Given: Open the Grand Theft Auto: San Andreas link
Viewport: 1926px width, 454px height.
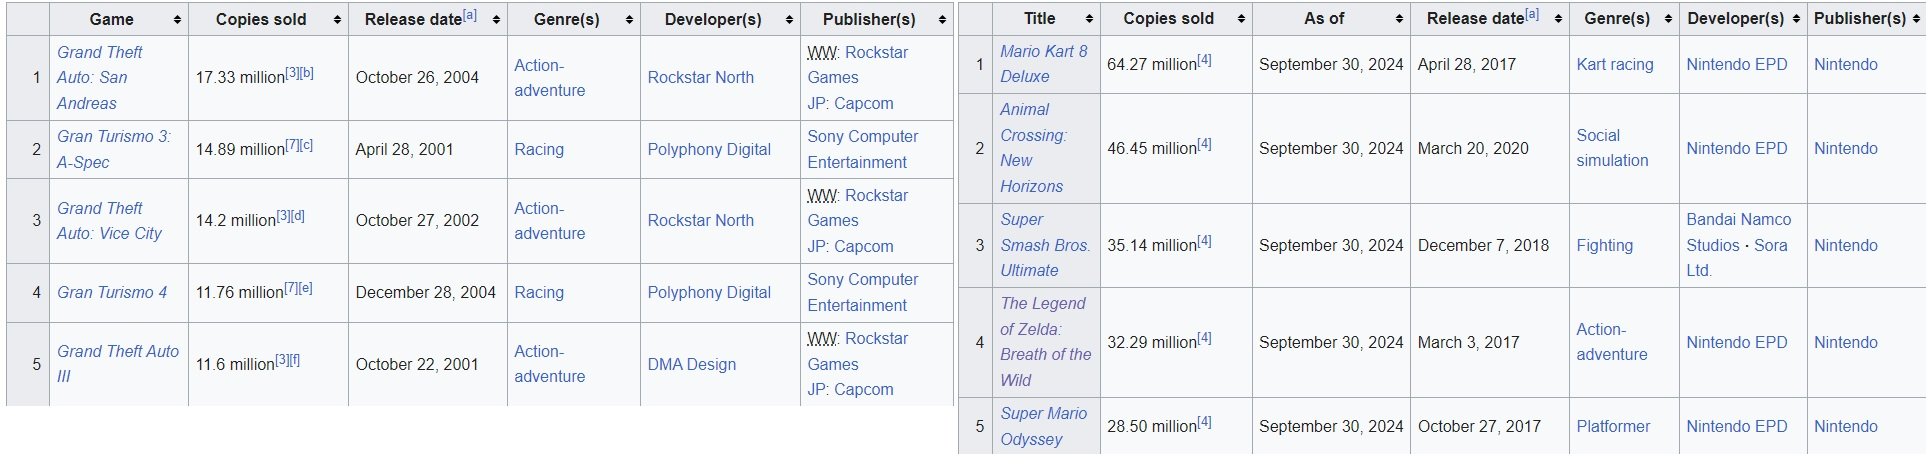Looking at the screenshot, I should (x=99, y=77).
